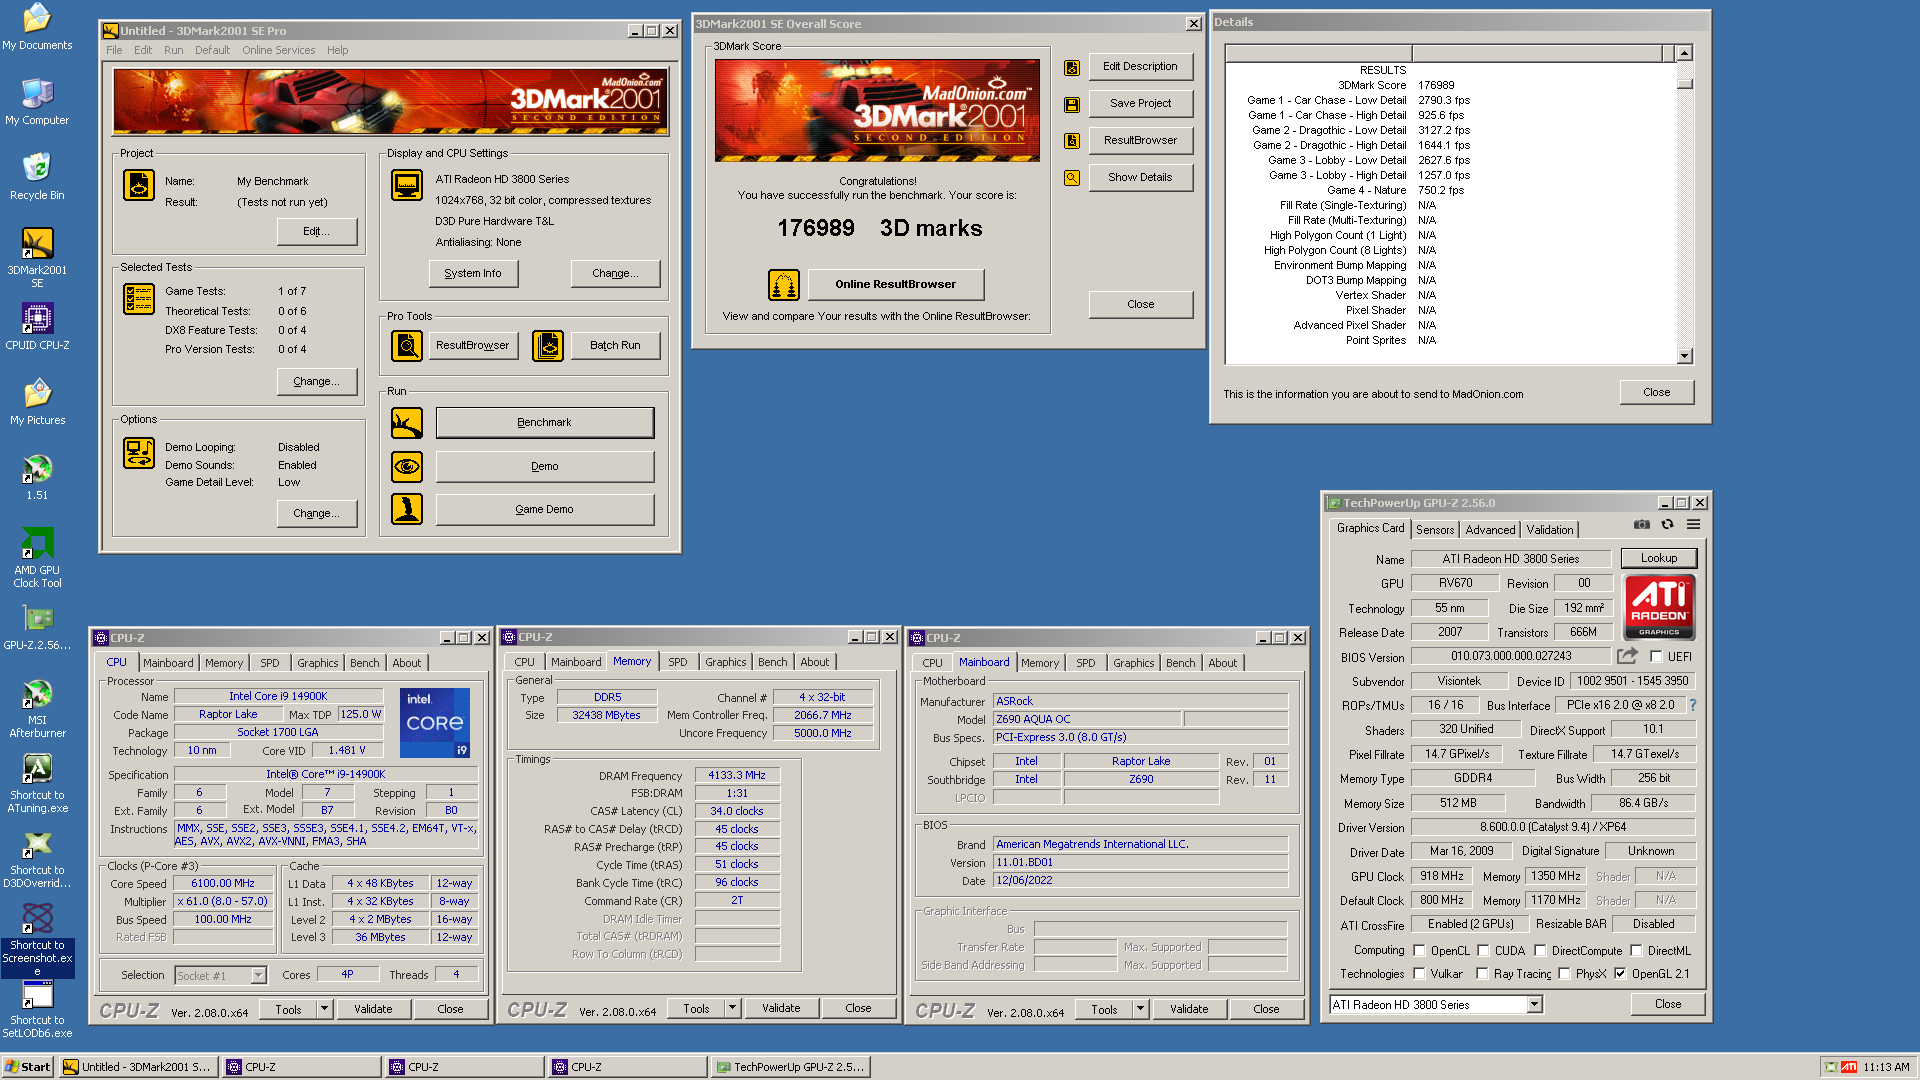This screenshot has height=1080, width=1920.
Task: Open GPU-Z.2.56 desktop icon
Action: pos(37,627)
